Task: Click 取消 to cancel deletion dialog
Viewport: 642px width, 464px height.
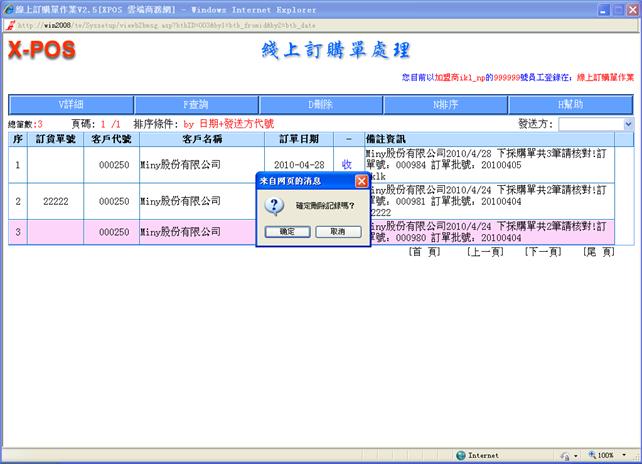Action: point(337,231)
